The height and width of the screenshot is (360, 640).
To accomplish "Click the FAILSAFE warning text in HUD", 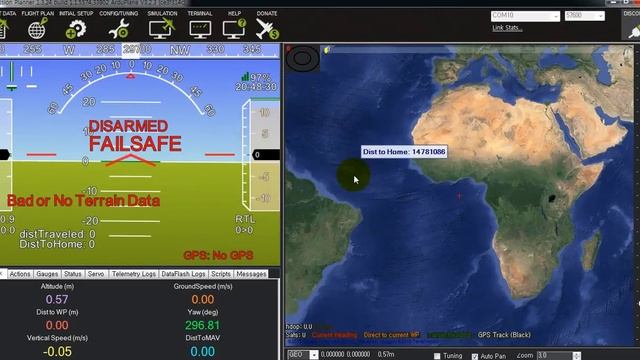I will (135, 144).
